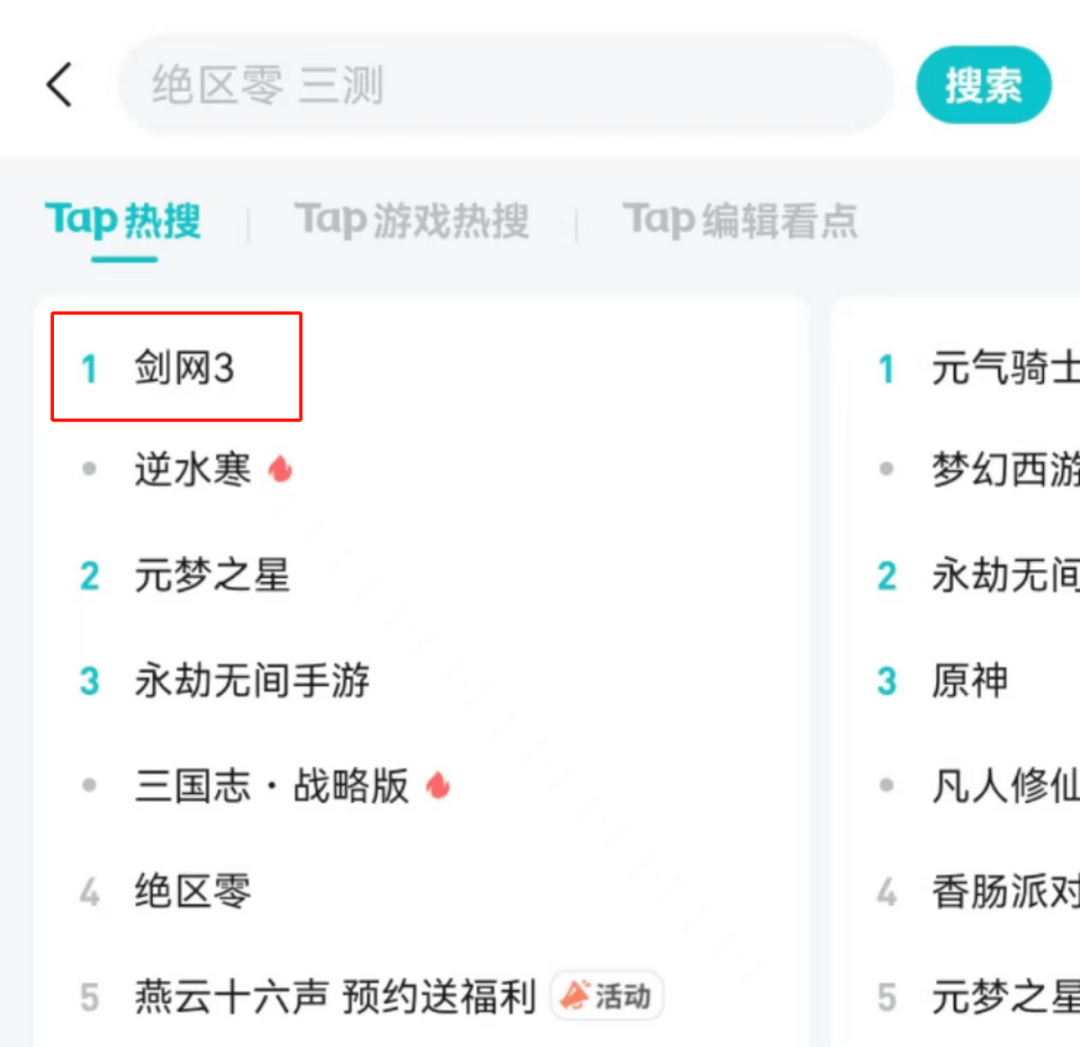Switch to the Tap热搜 tab

pyautogui.click(x=123, y=221)
